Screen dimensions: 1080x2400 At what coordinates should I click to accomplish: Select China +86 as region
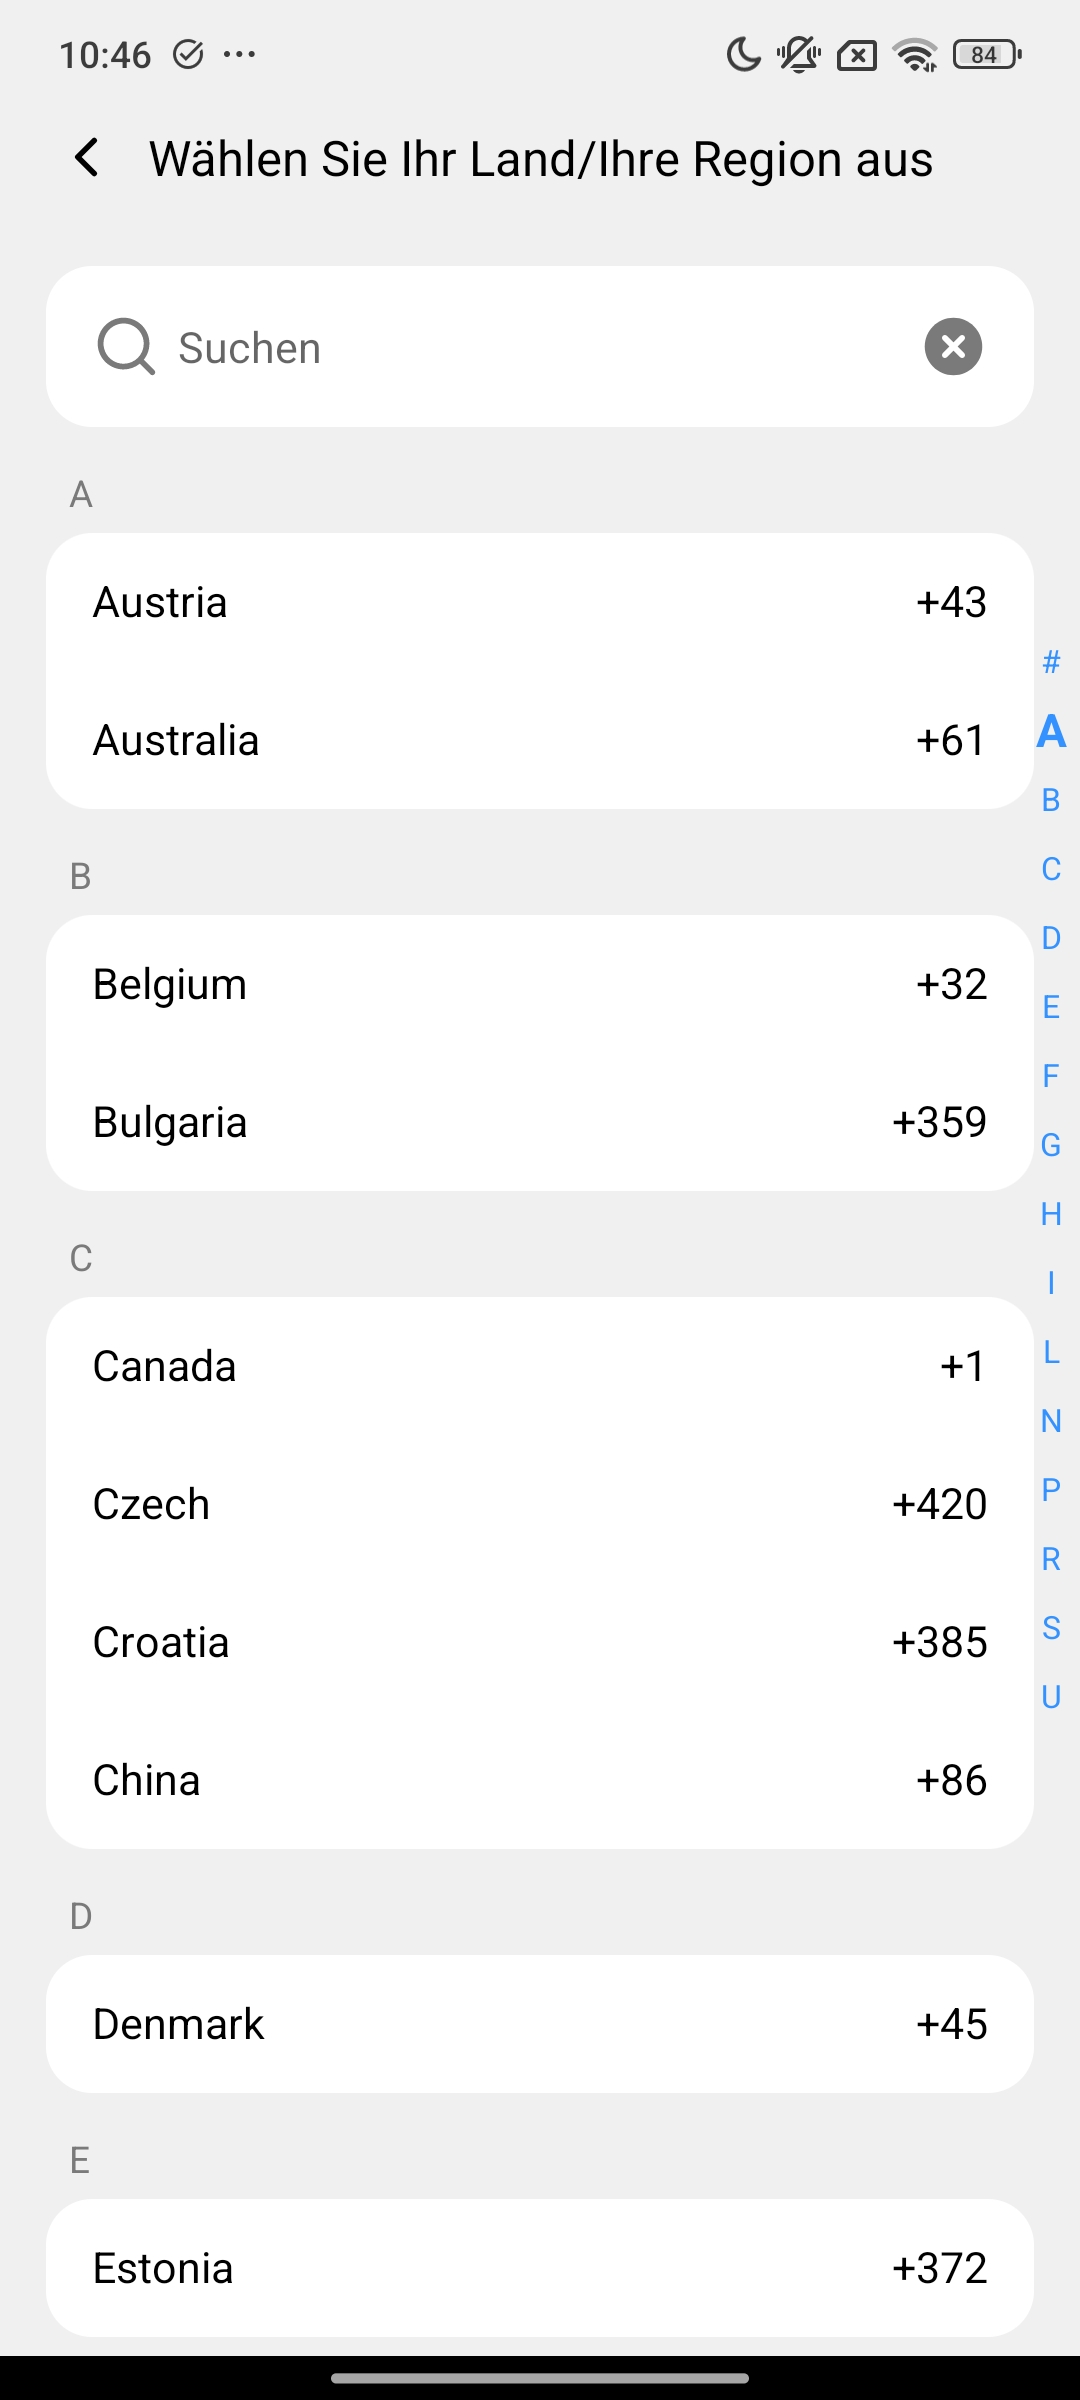point(540,1781)
